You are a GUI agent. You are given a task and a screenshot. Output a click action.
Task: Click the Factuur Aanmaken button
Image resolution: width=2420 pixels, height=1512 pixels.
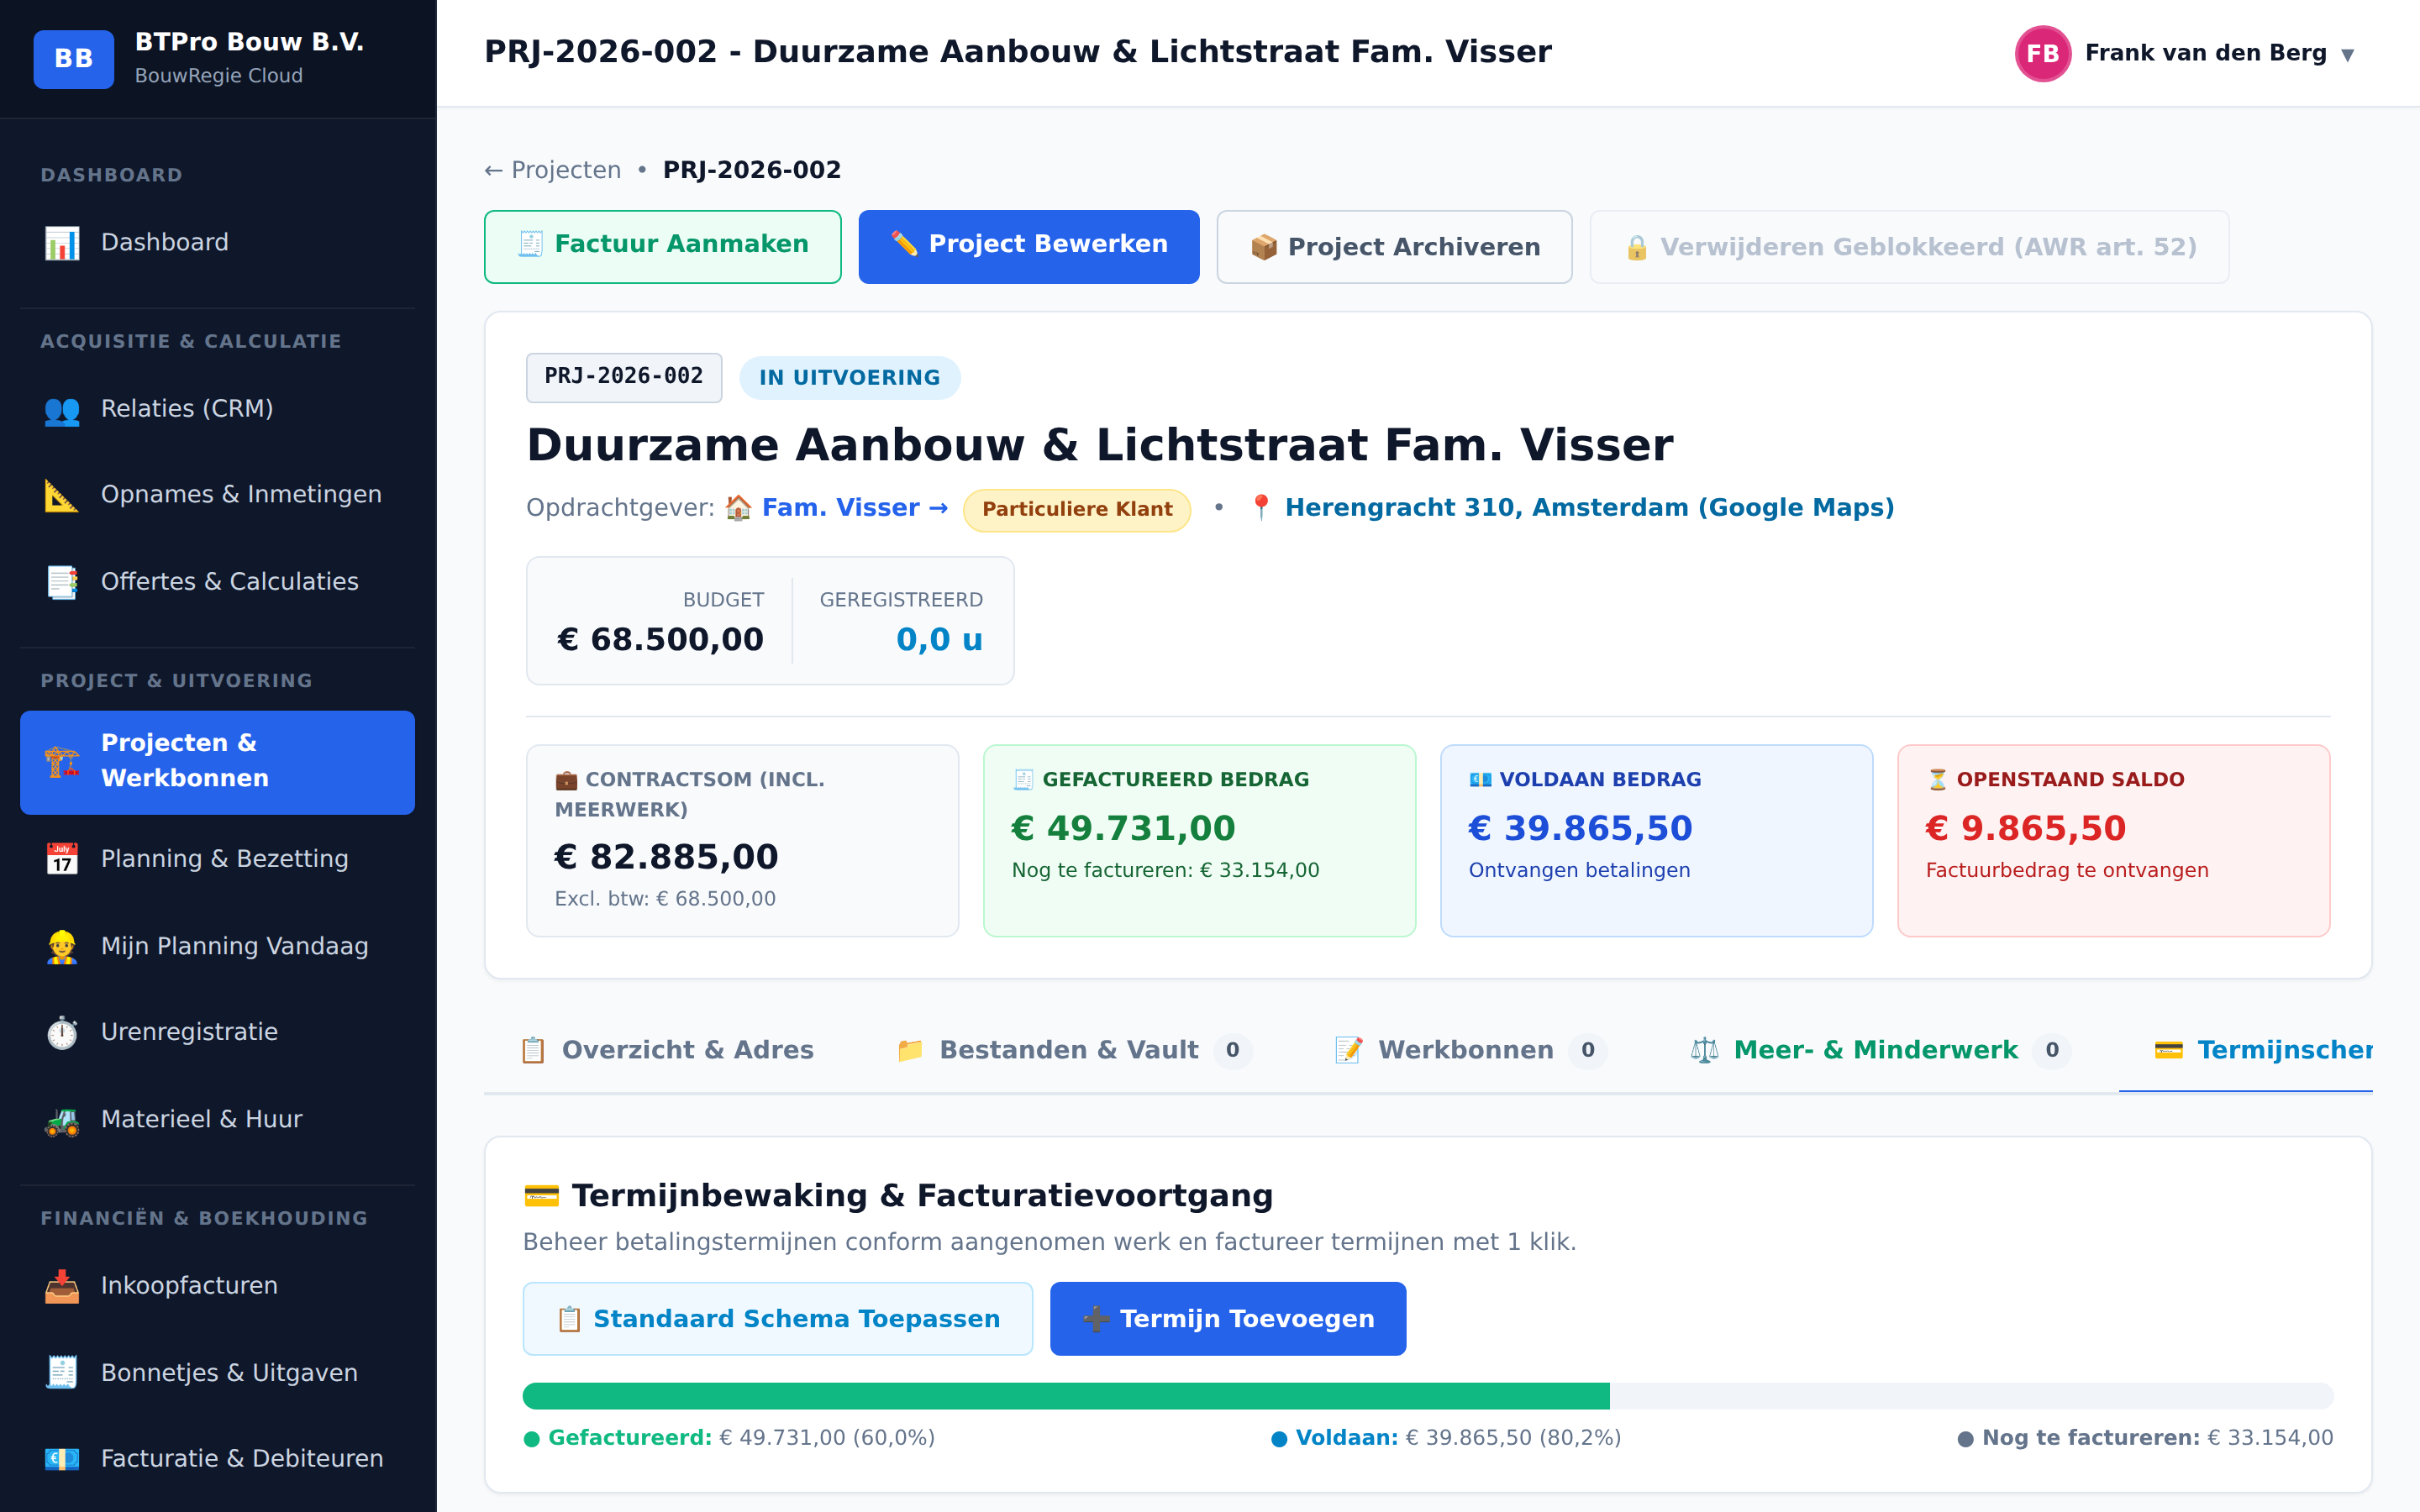pos(663,246)
